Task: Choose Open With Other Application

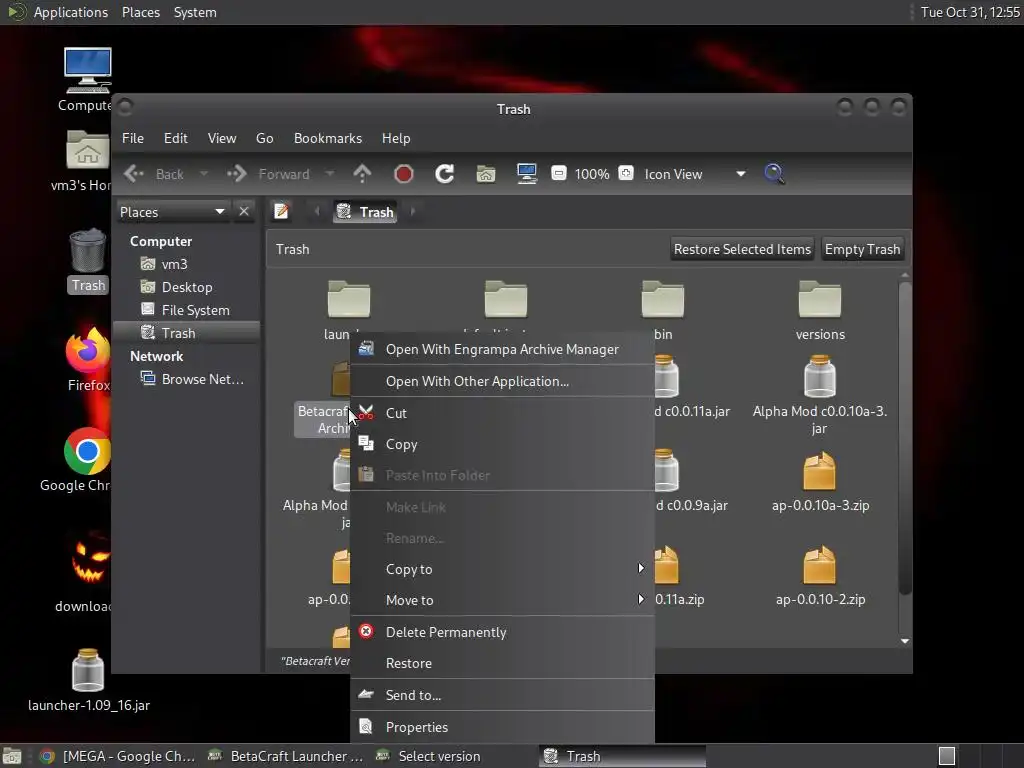Action: point(503,381)
